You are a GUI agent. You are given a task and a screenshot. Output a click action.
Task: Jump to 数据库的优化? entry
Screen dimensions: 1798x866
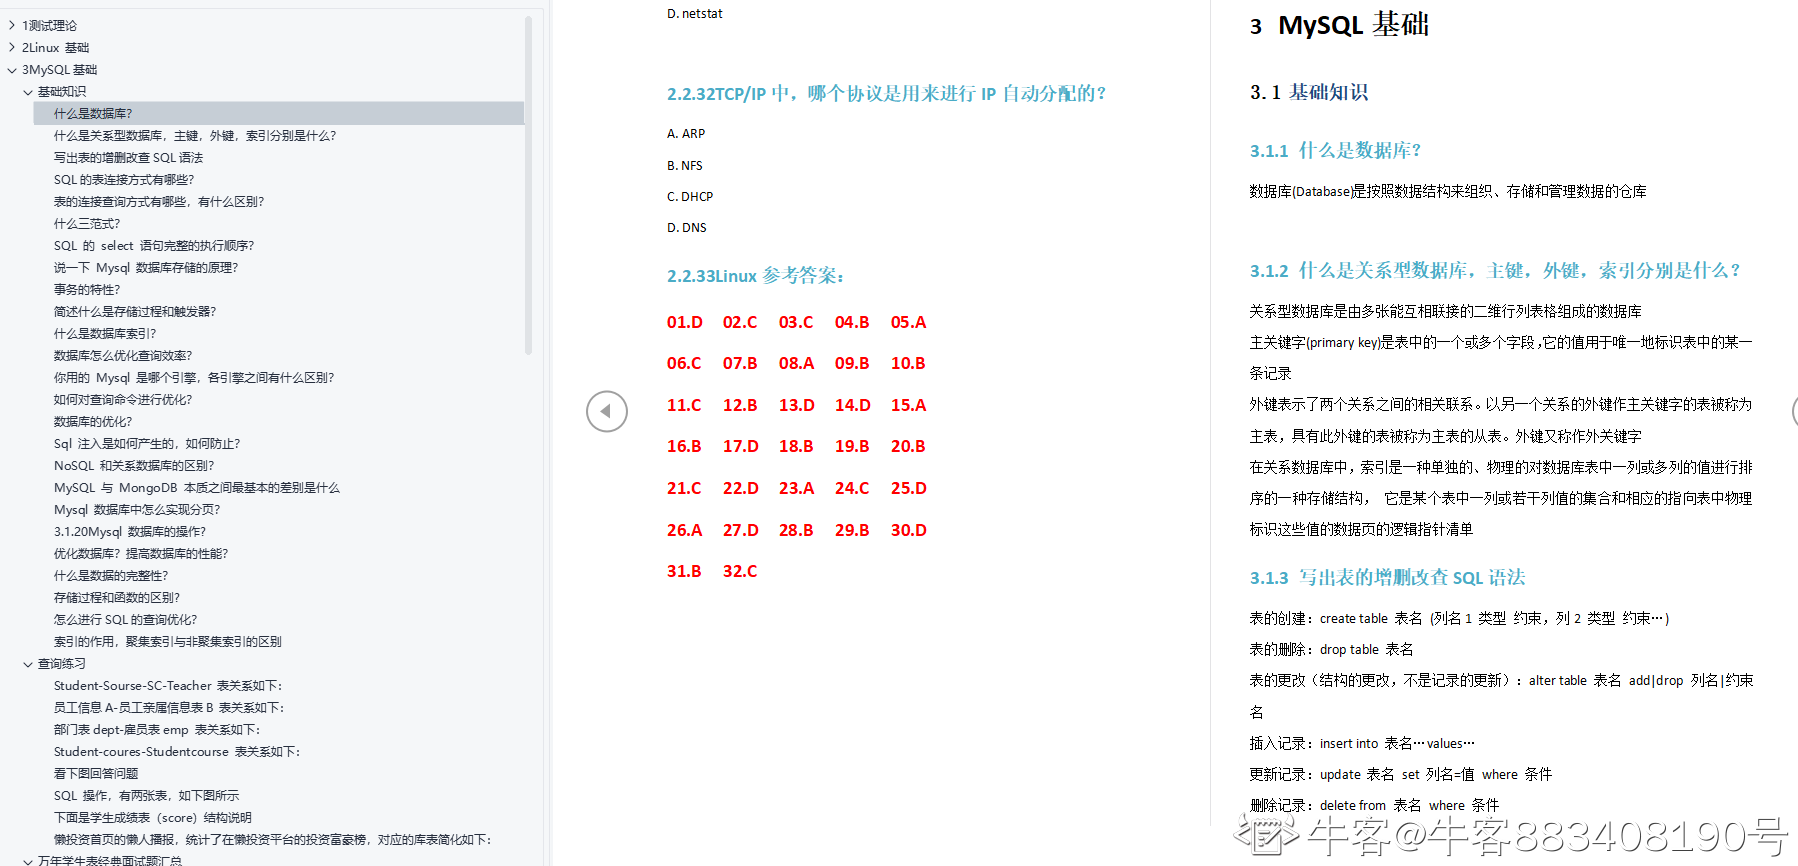click(x=93, y=422)
